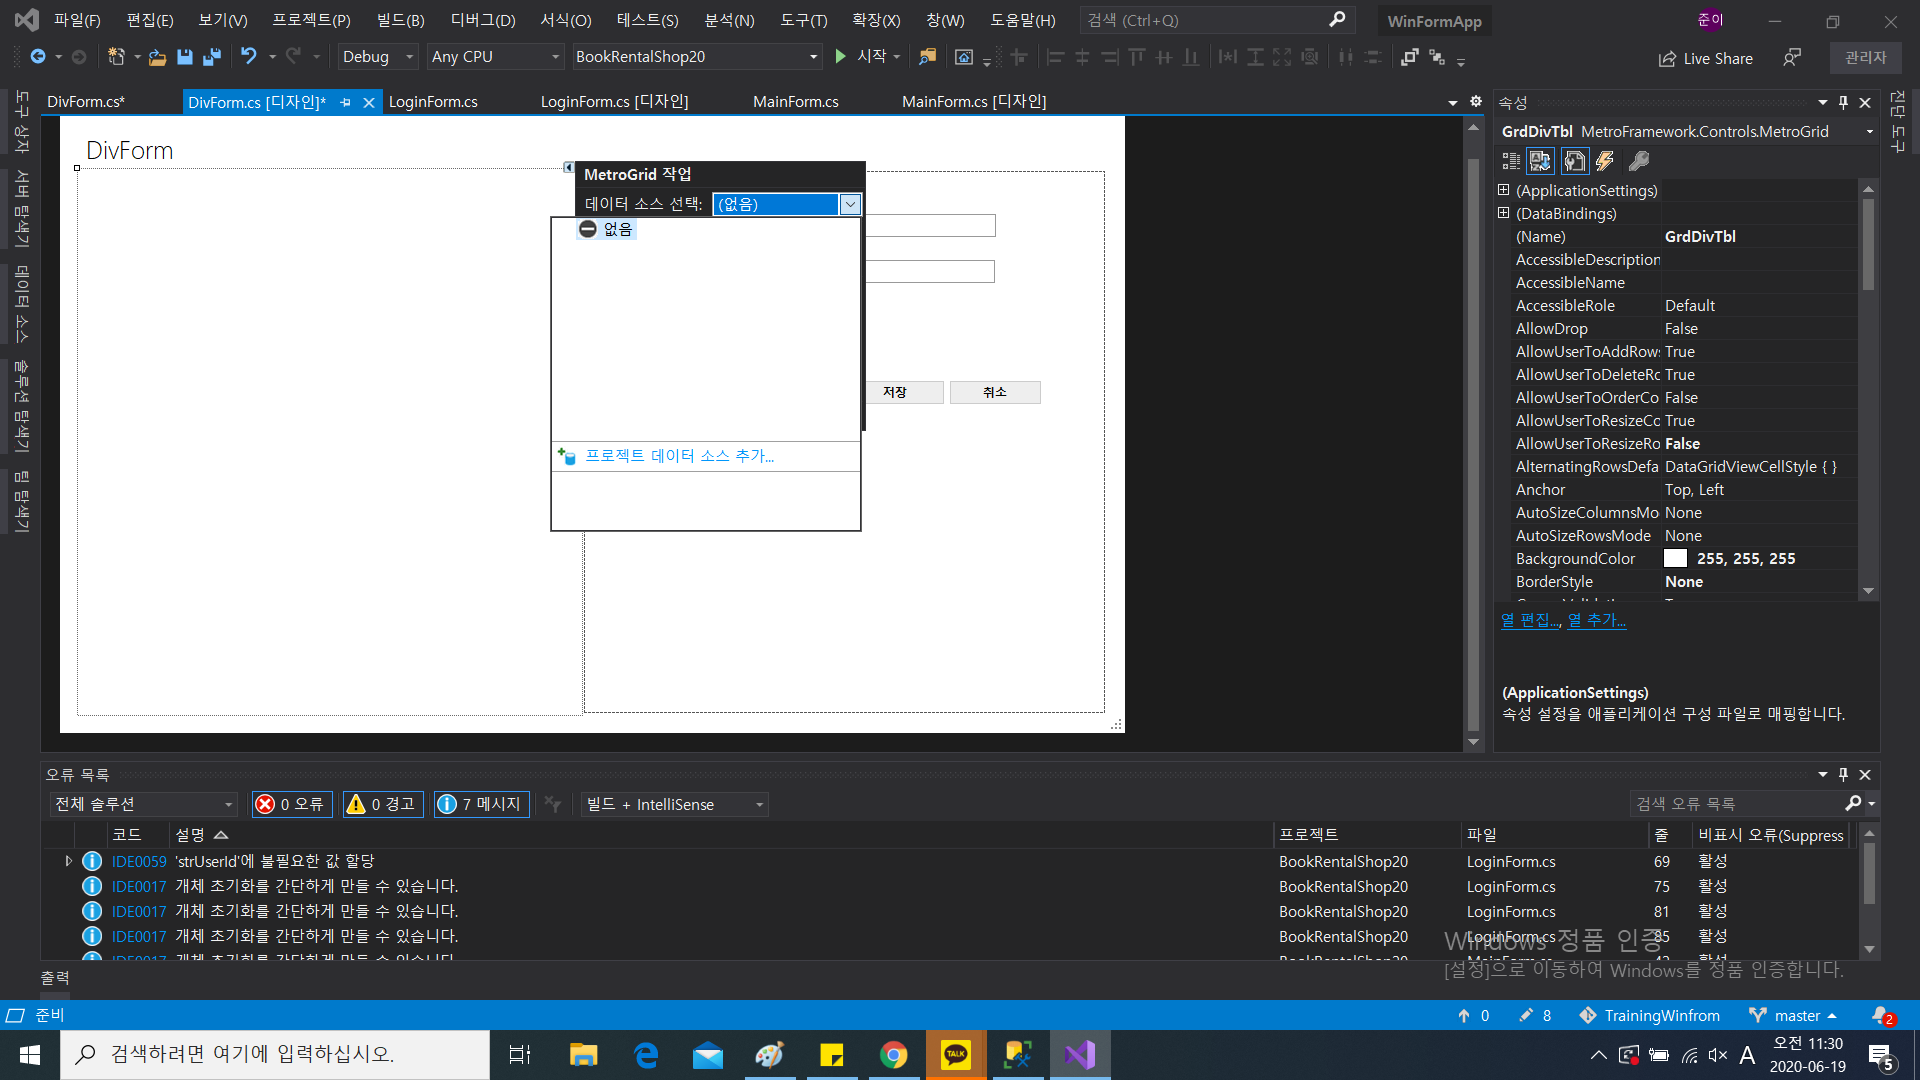The width and height of the screenshot is (1920, 1080).
Task: Click the 열 편집 link in Properties
Action: click(1529, 620)
